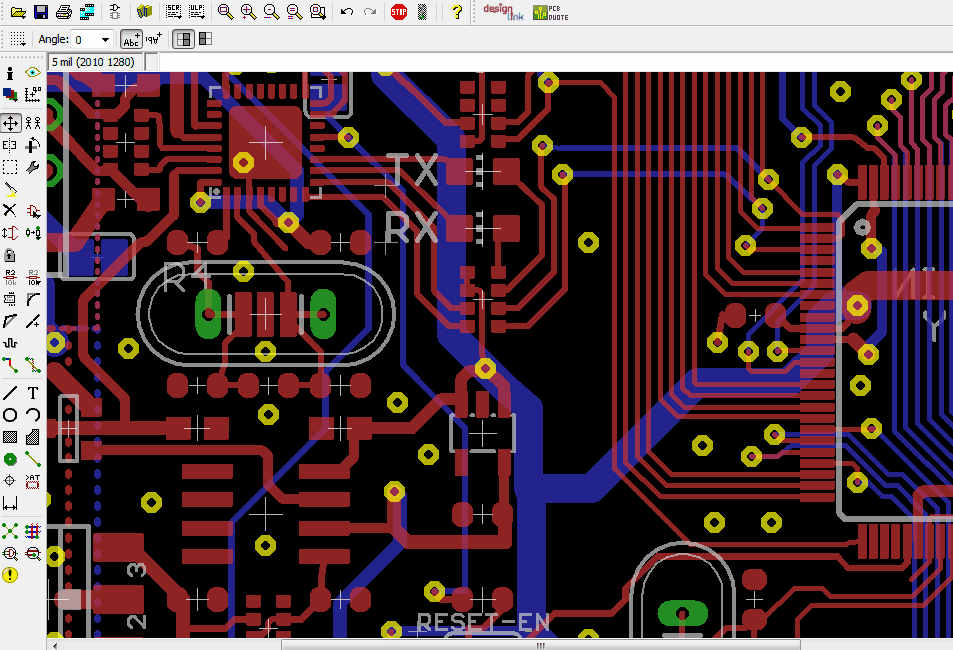Select the Mirror tool
The height and width of the screenshot is (650, 953).
(x=10, y=145)
